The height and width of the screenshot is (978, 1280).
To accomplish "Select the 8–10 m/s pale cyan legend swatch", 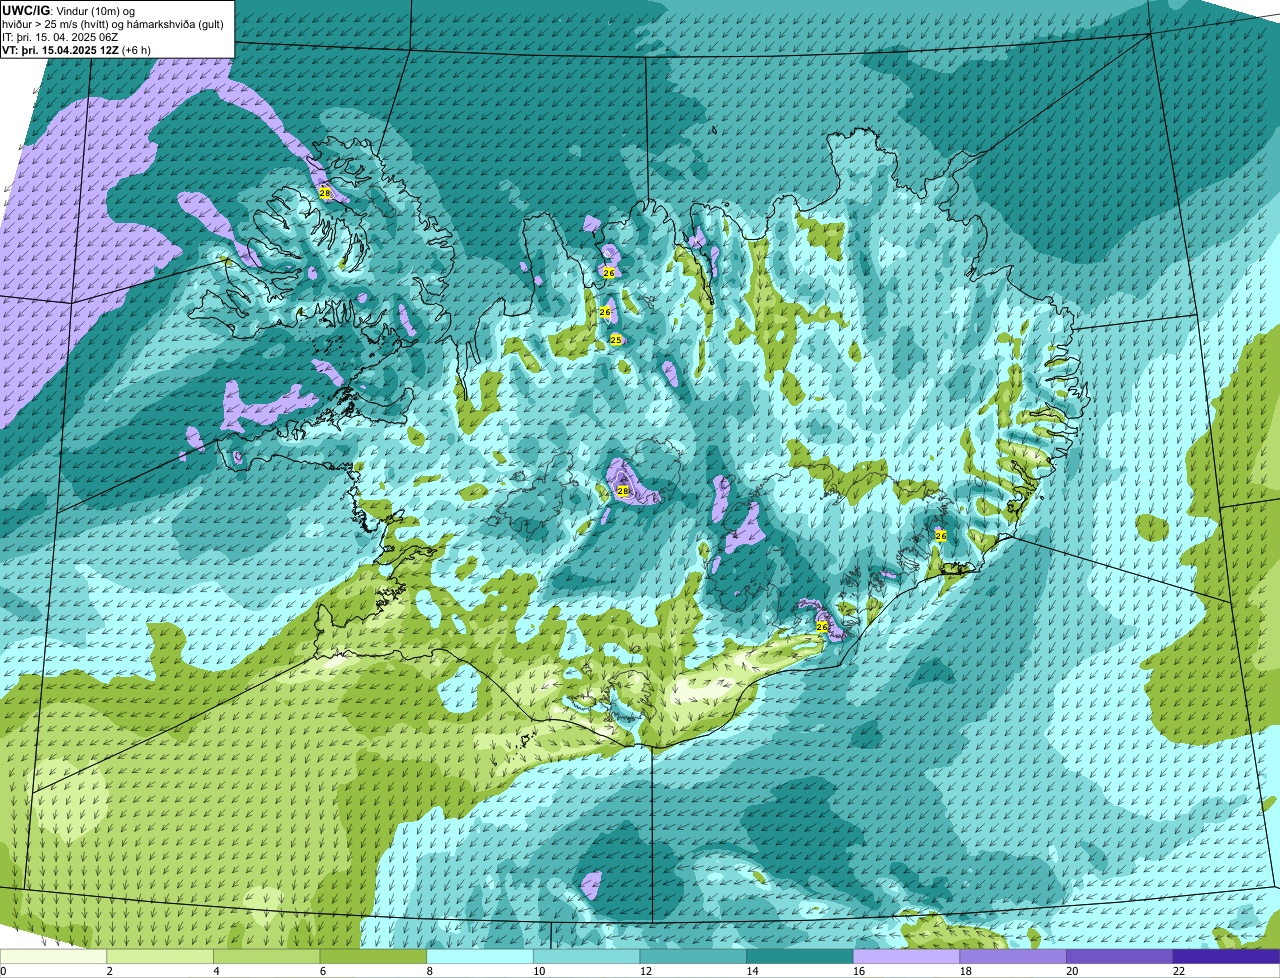I will point(480,957).
